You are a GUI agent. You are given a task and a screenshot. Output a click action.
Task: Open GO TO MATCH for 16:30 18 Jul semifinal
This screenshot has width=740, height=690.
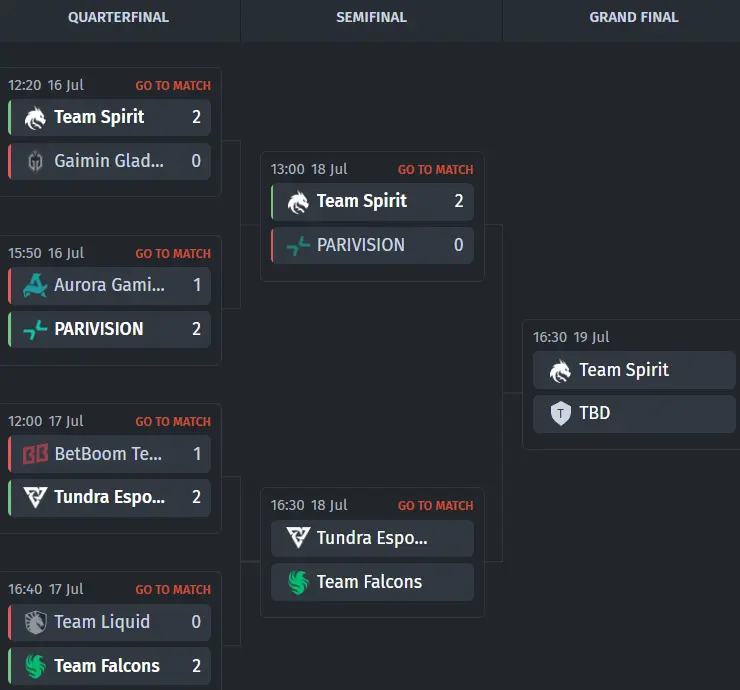coord(435,506)
